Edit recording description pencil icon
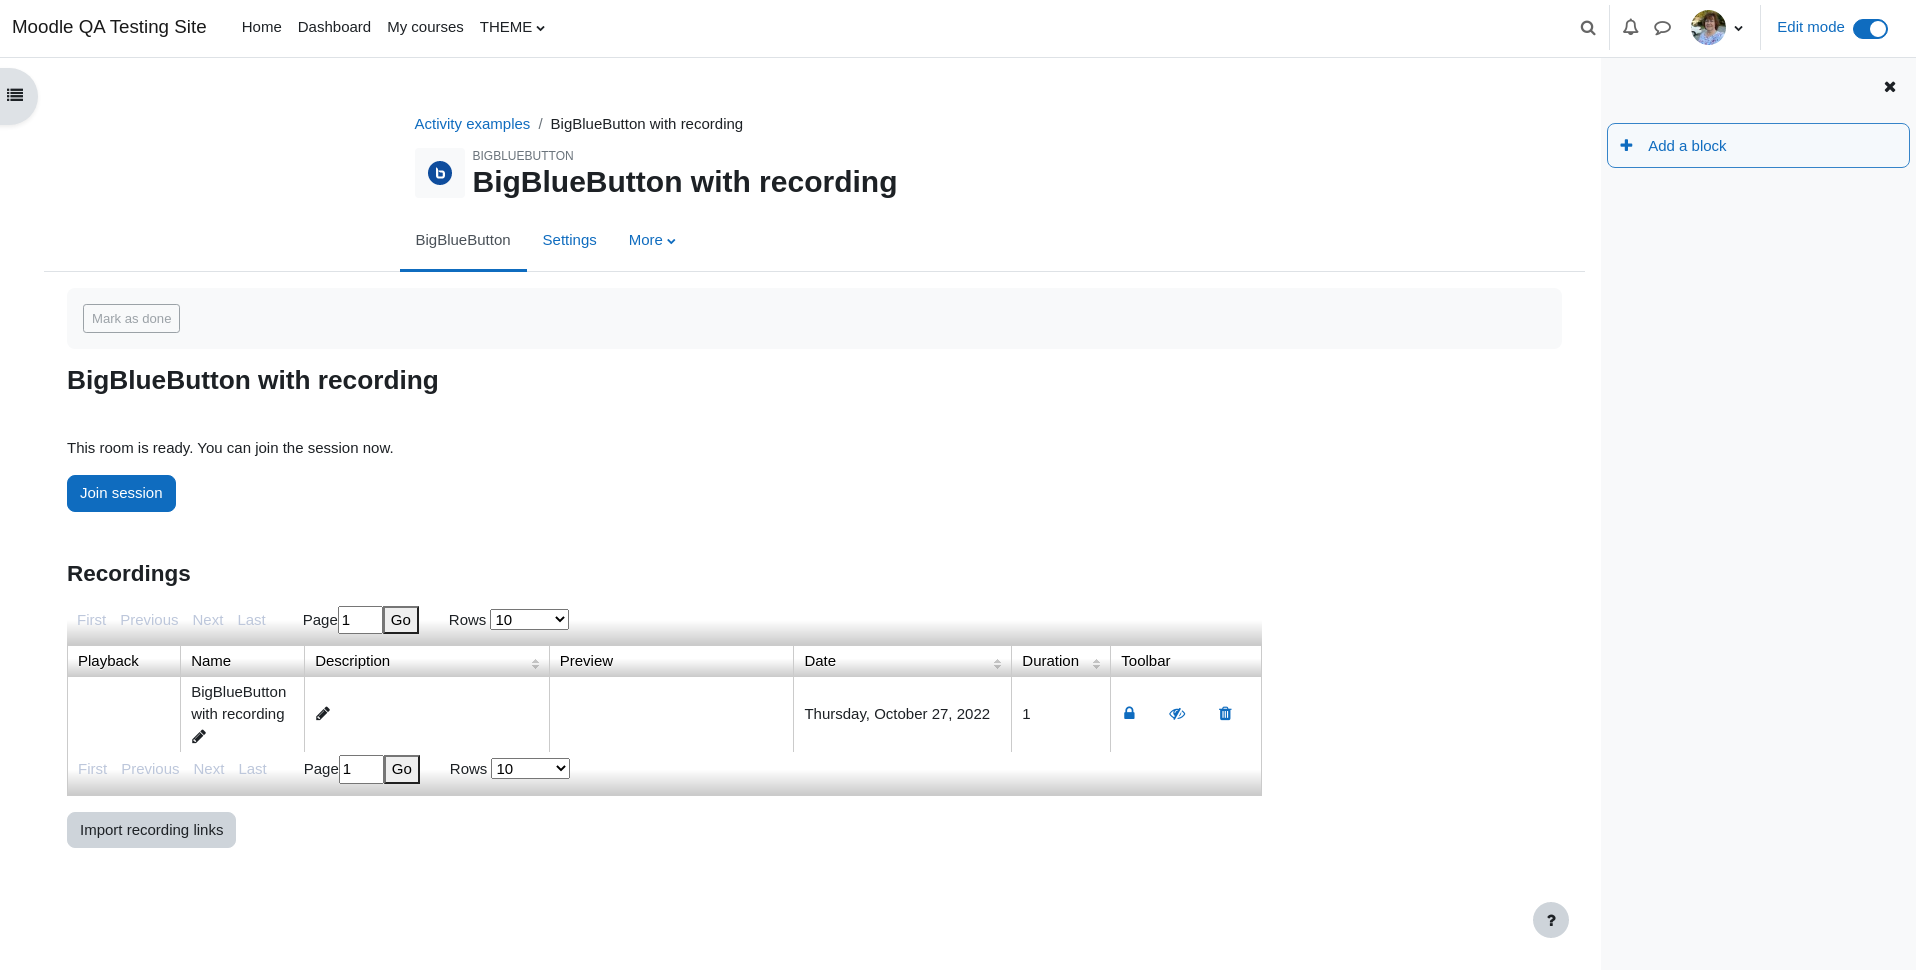Image resolution: width=1916 pixels, height=970 pixels. click(323, 714)
